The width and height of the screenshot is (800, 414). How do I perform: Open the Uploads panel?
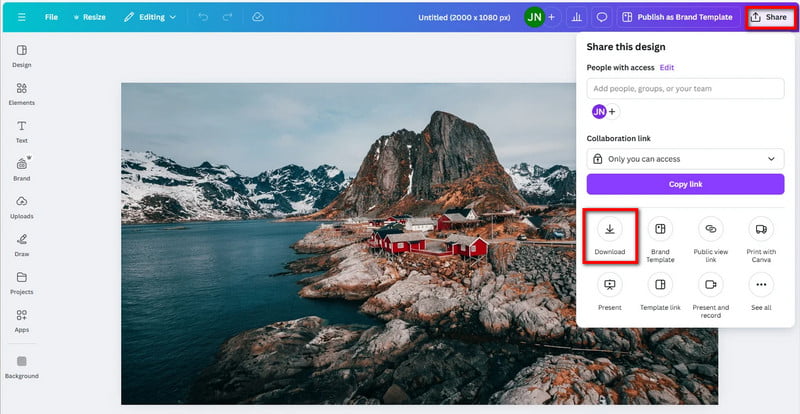[x=21, y=206]
